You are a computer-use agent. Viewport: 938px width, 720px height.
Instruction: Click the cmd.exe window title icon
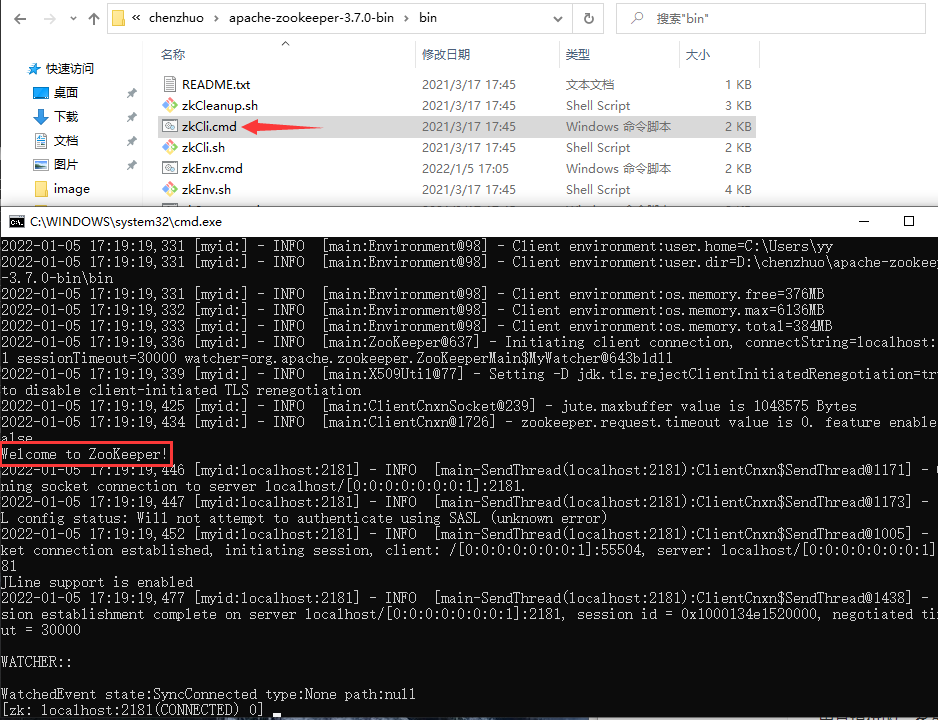(x=16, y=221)
